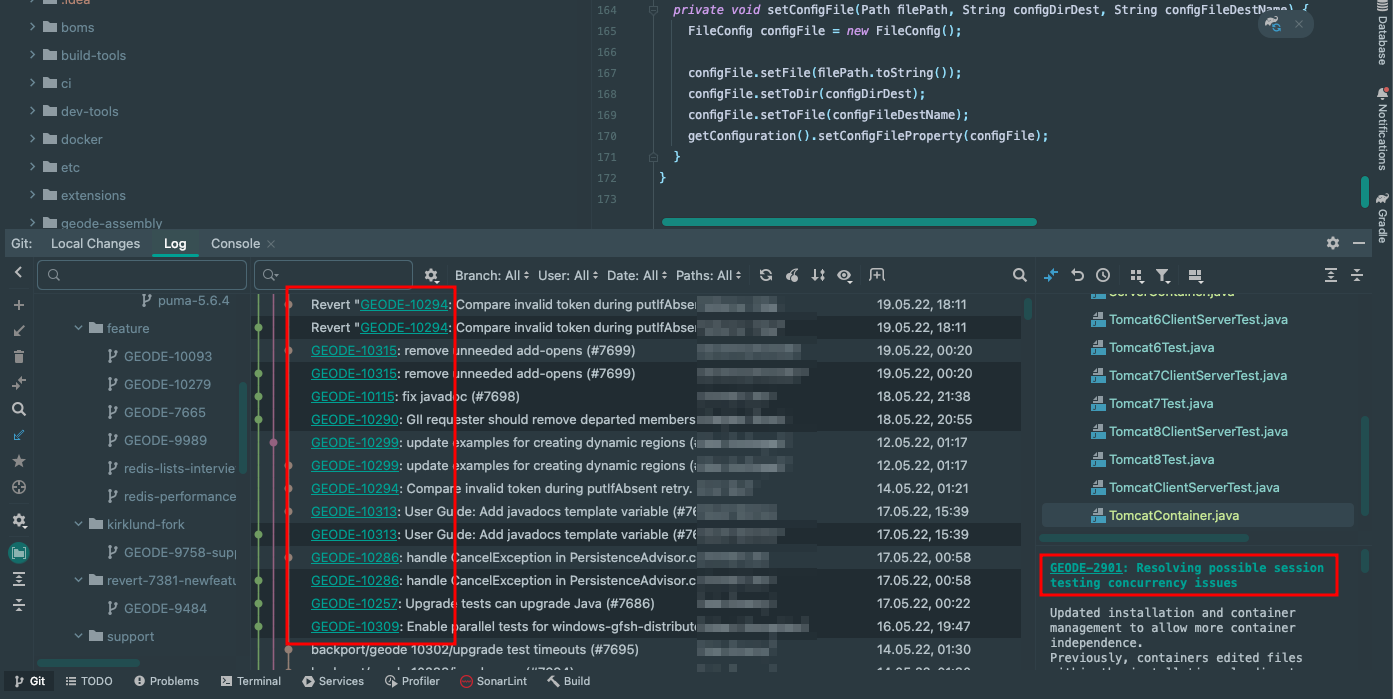Screen dimensions: 1393x699
Task: Open the Terminal tool window tab
Action: pyautogui.click(x=250, y=681)
